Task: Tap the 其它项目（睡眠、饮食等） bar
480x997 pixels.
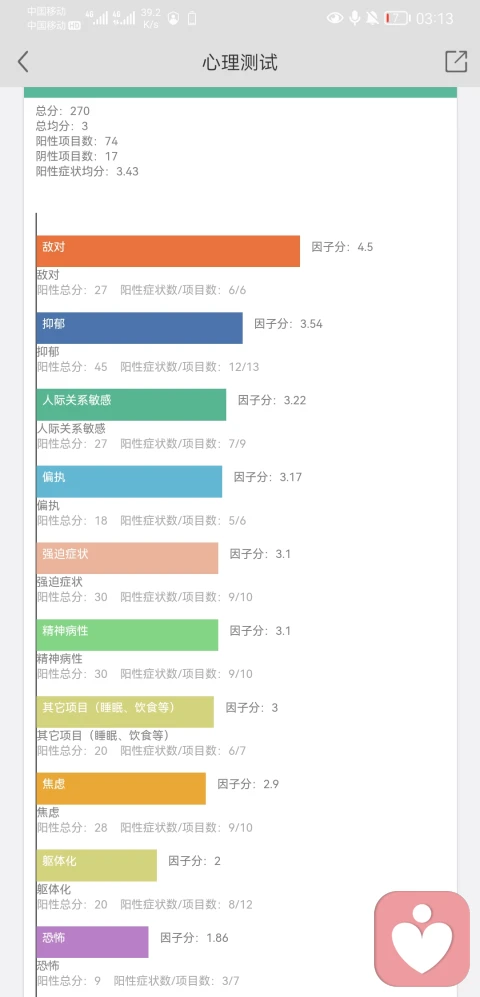Action: pos(125,712)
